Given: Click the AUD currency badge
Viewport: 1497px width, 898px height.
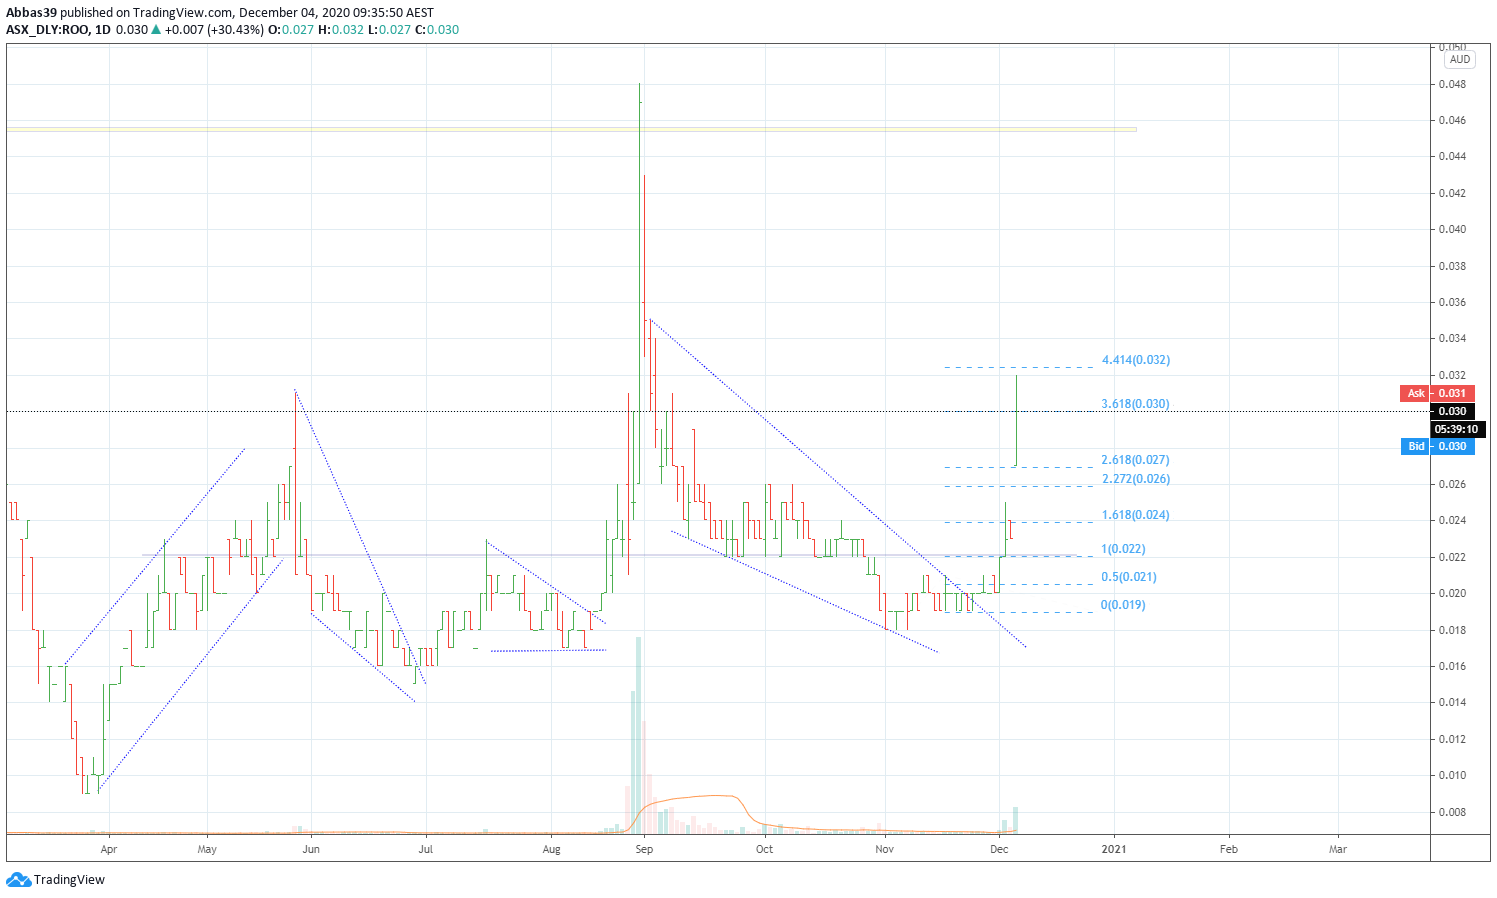Looking at the screenshot, I should click(x=1460, y=60).
